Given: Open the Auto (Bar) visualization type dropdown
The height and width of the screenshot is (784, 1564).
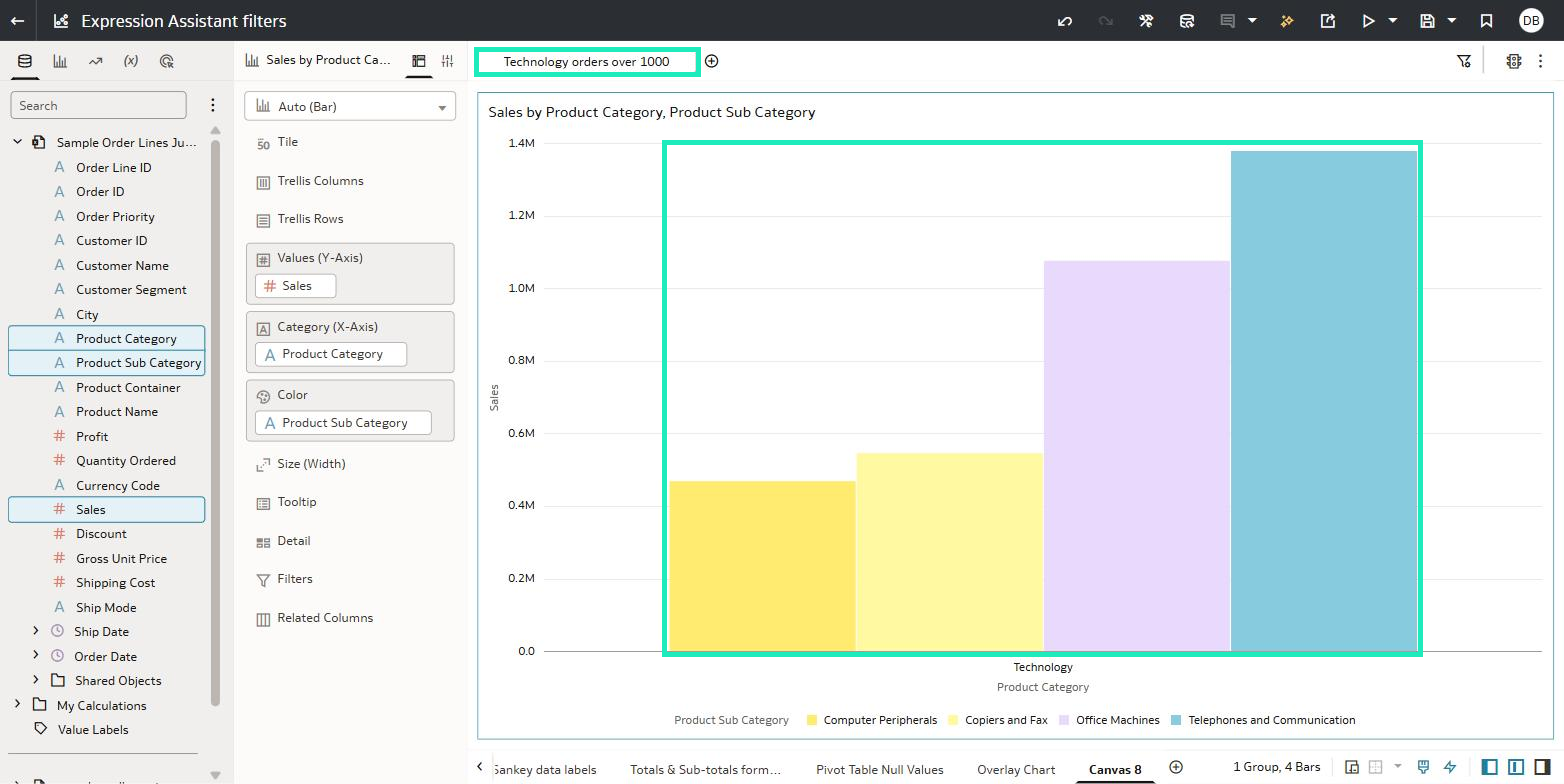Looking at the screenshot, I should click(350, 106).
